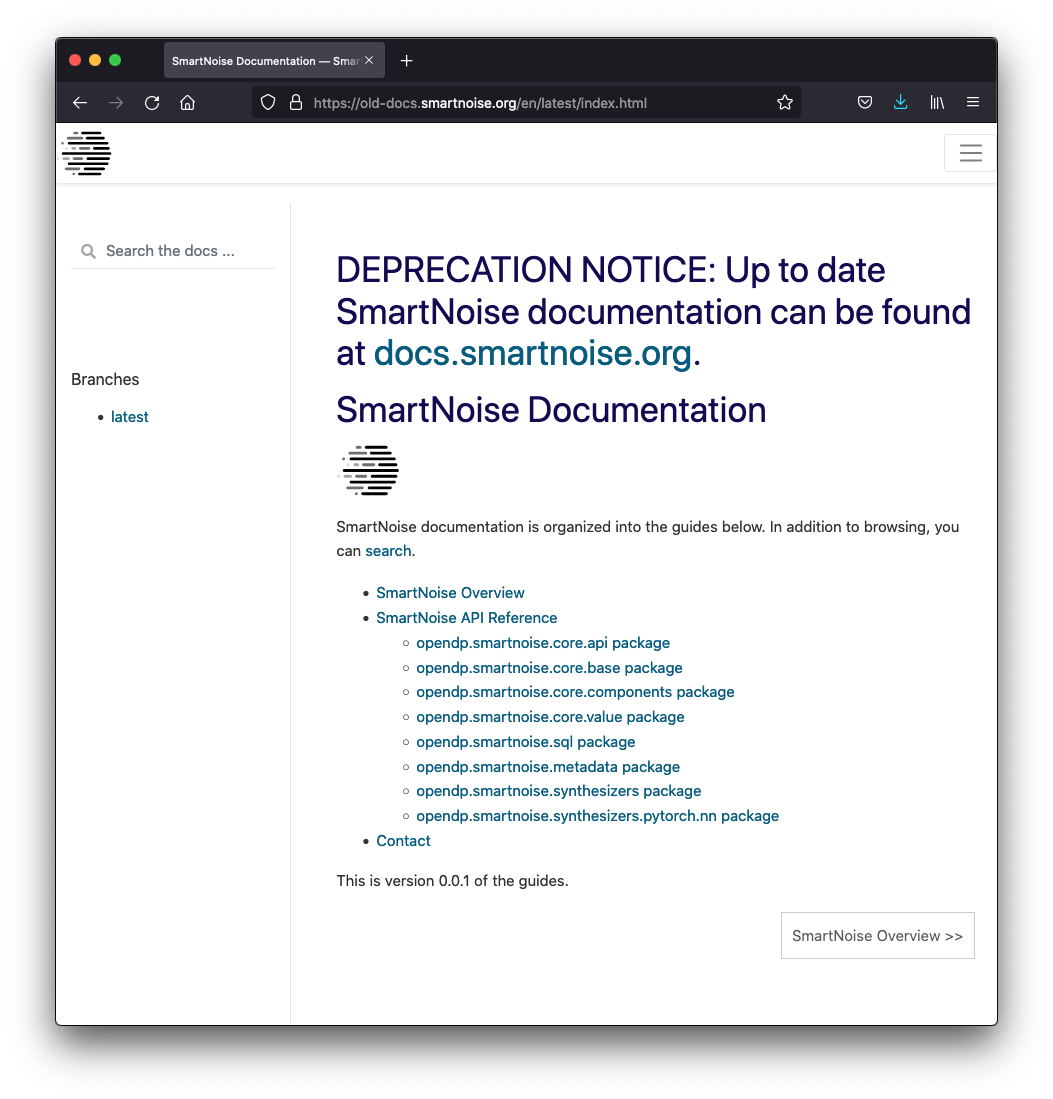
Task: Click the padlock icon in the address bar
Action: click(296, 102)
